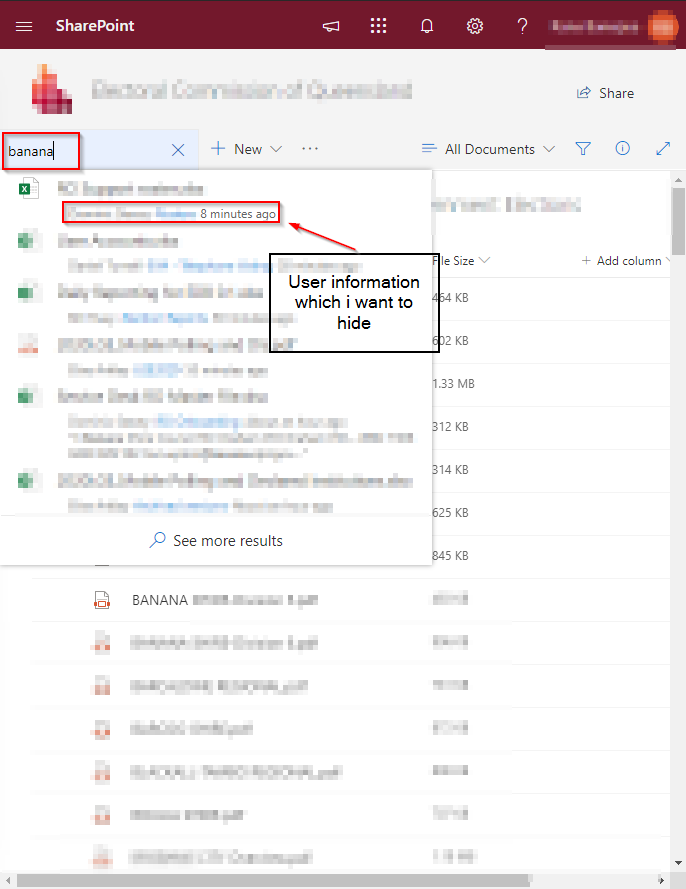
Task: Expand the New dropdown chevron
Action: [276, 149]
